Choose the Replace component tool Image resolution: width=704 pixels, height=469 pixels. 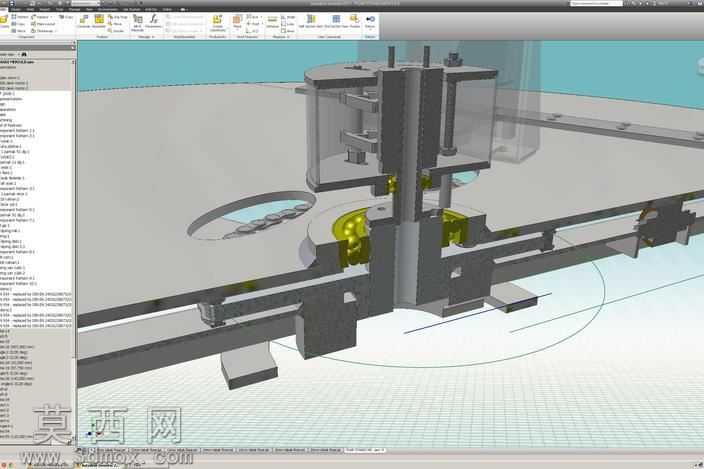40,17
